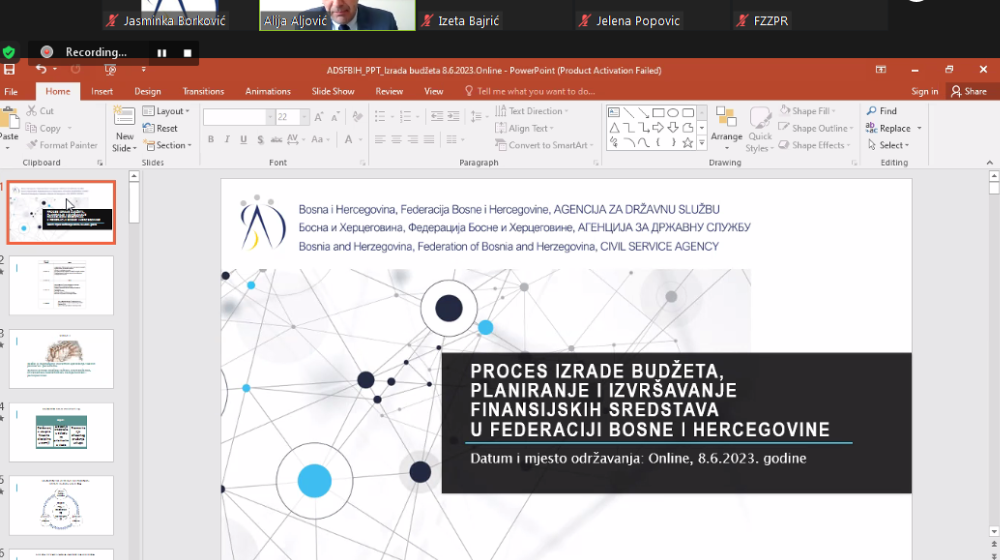Open the Text Direction menu
1000x560 pixels.
[x=532, y=111]
